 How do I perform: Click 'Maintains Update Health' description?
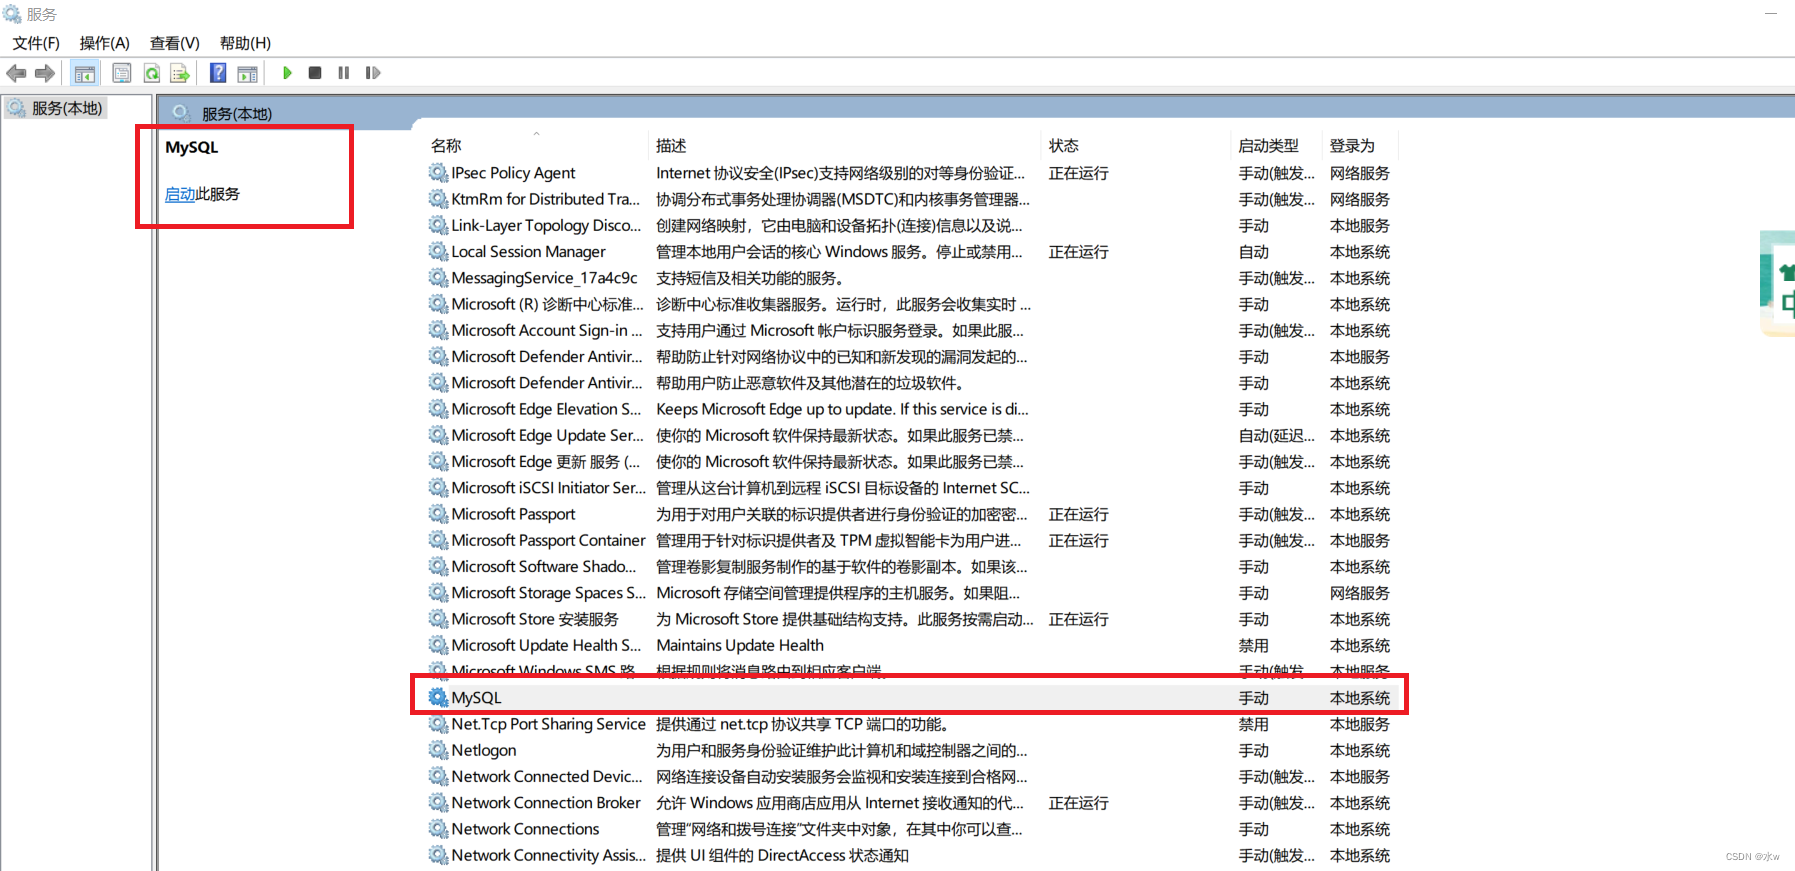[x=740, y=645]
